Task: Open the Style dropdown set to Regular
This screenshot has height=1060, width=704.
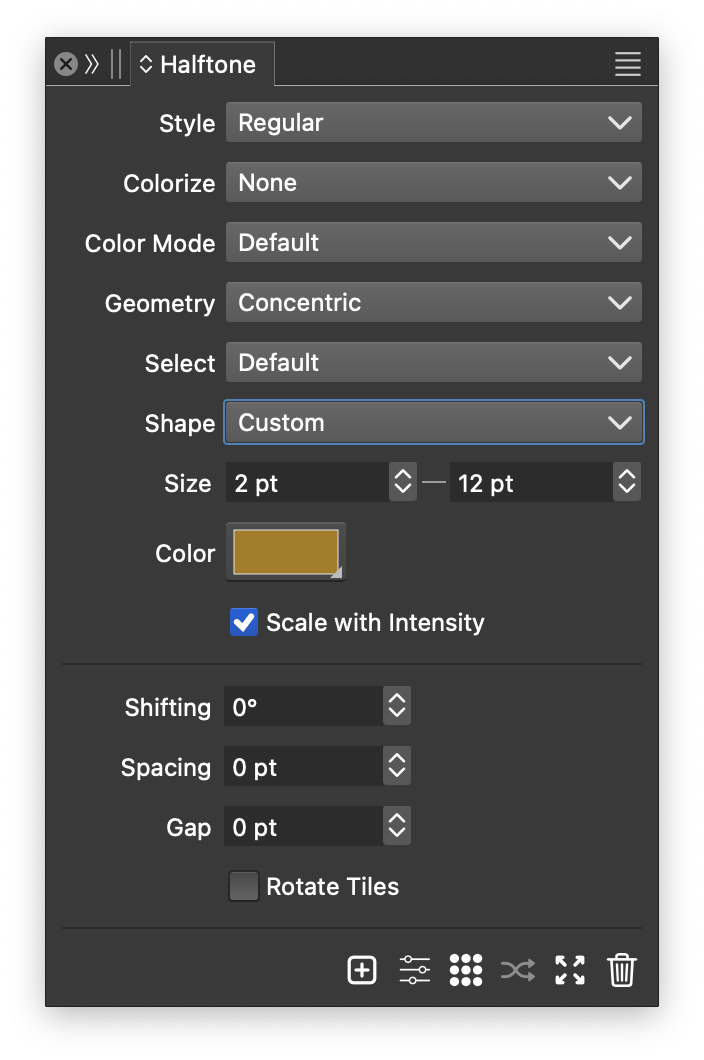Action: tap(433, 123)
